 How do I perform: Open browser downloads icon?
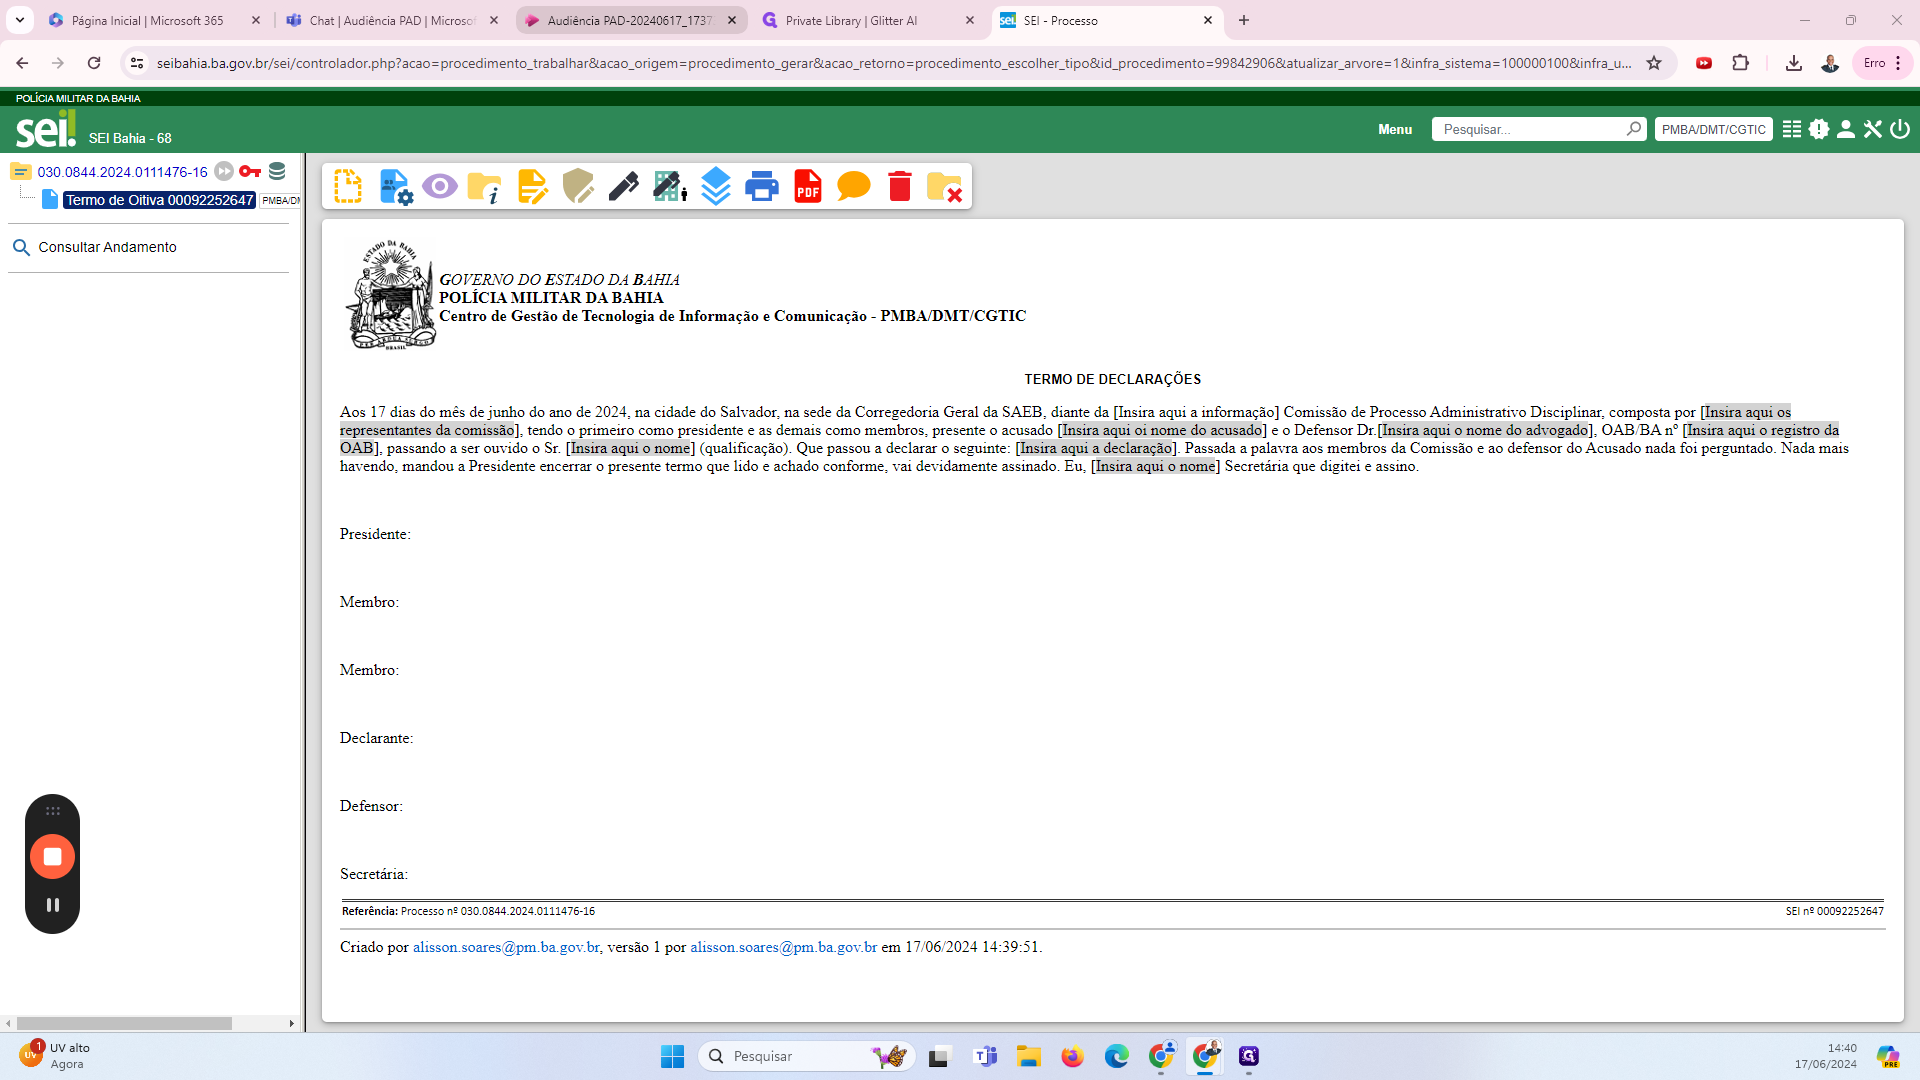pos(1794,63)
